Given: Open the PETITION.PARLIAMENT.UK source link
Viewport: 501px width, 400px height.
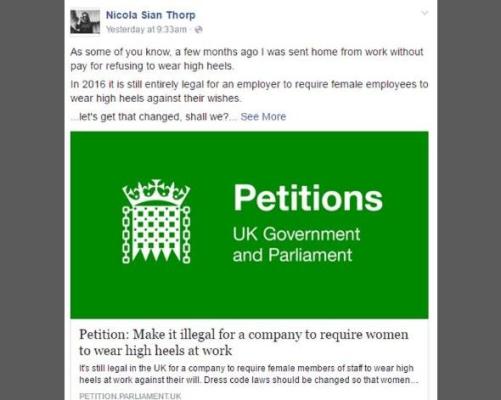Looking at the screenshot, I should (x=130, y=396).
